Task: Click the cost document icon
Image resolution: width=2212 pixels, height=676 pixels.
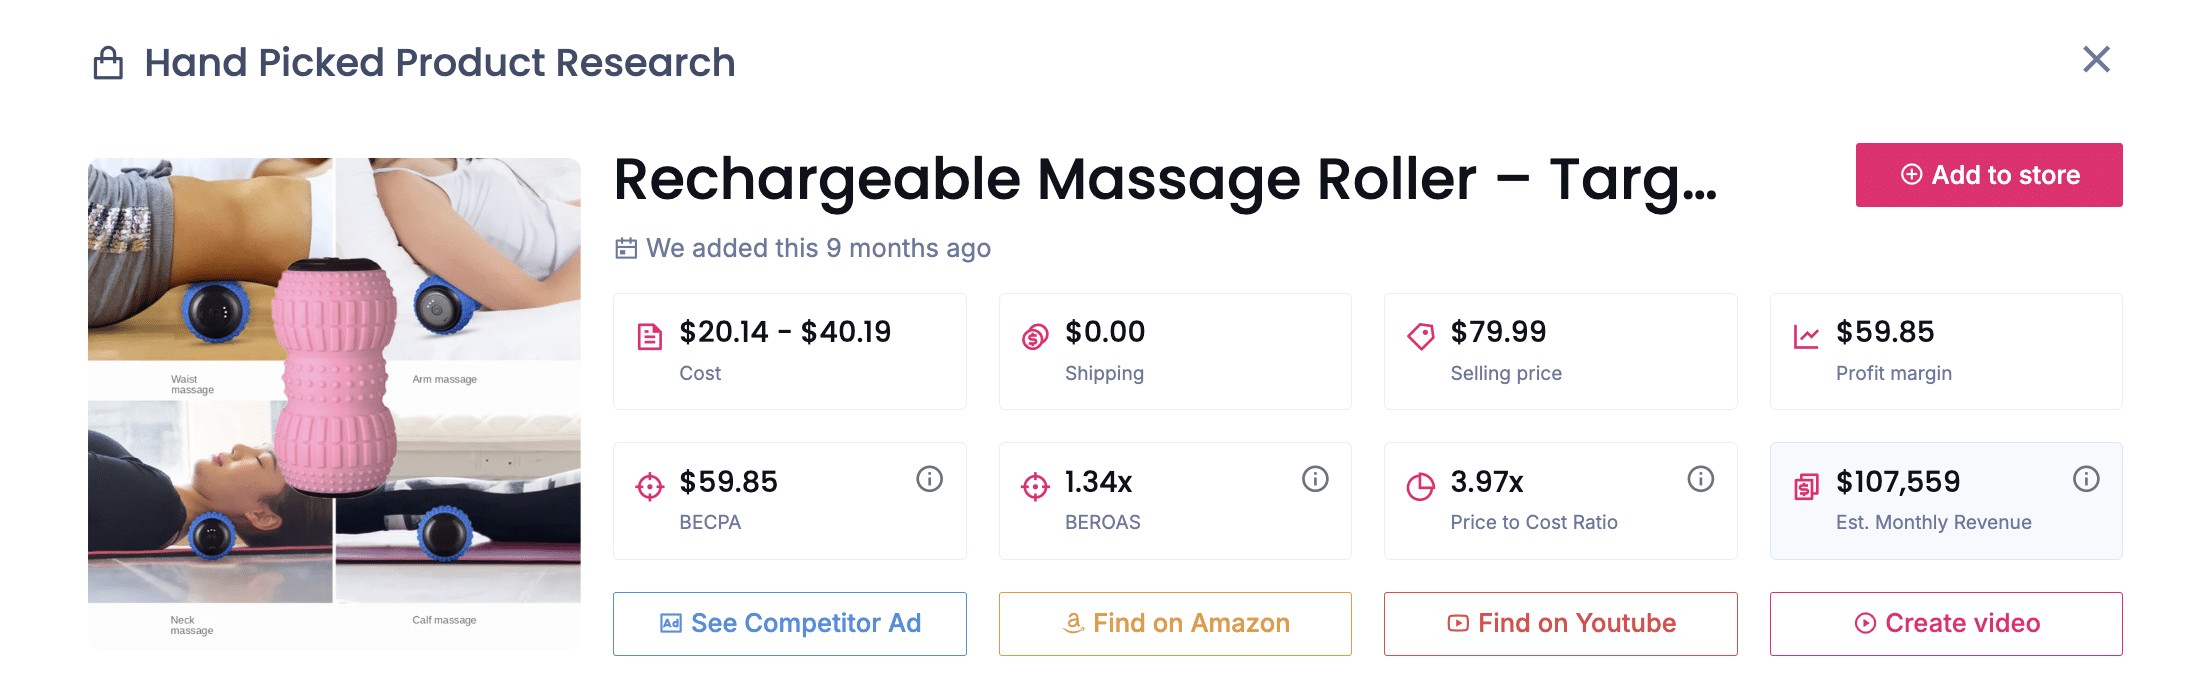Action: pyautogui.click(x=649, y=336)
